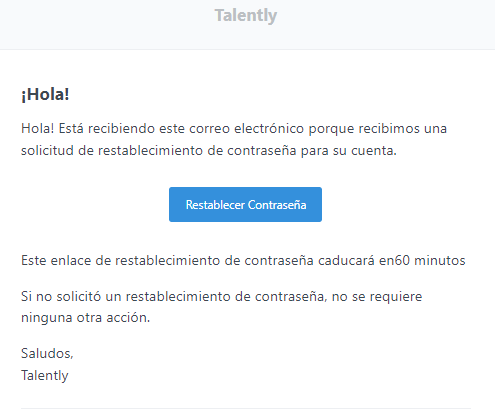Click 'Este enlace' at start of expiry line

coord(56,260)
